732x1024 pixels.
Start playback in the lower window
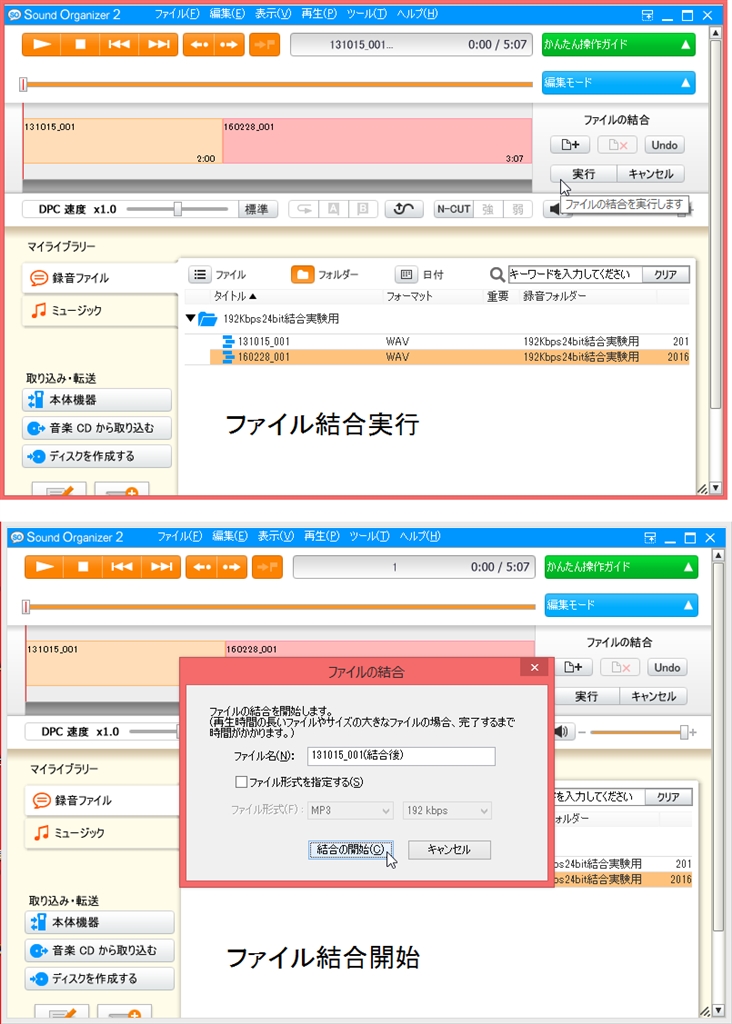44,567
